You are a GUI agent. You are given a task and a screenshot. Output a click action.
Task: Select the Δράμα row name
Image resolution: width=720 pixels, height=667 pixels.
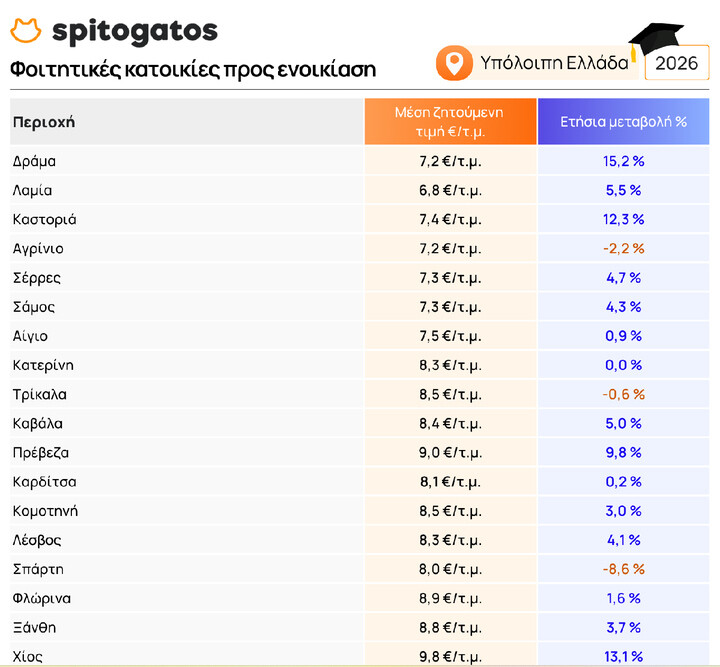pos(34,161)
